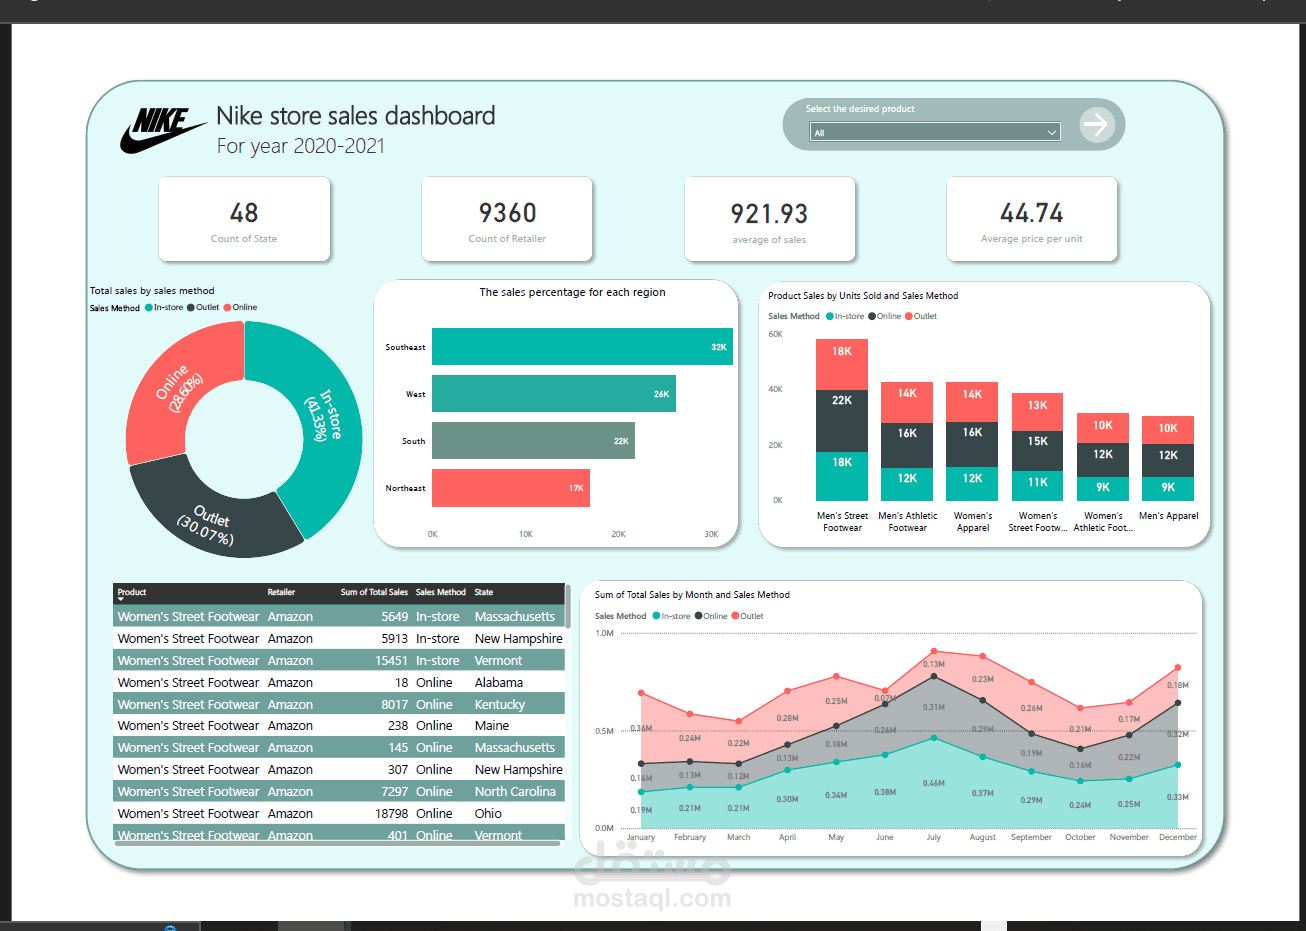This screenshot has width=1306, height=931.
Task: Select the 48 Count of State card
Action: pyautogui.click(x=244, y=219)
